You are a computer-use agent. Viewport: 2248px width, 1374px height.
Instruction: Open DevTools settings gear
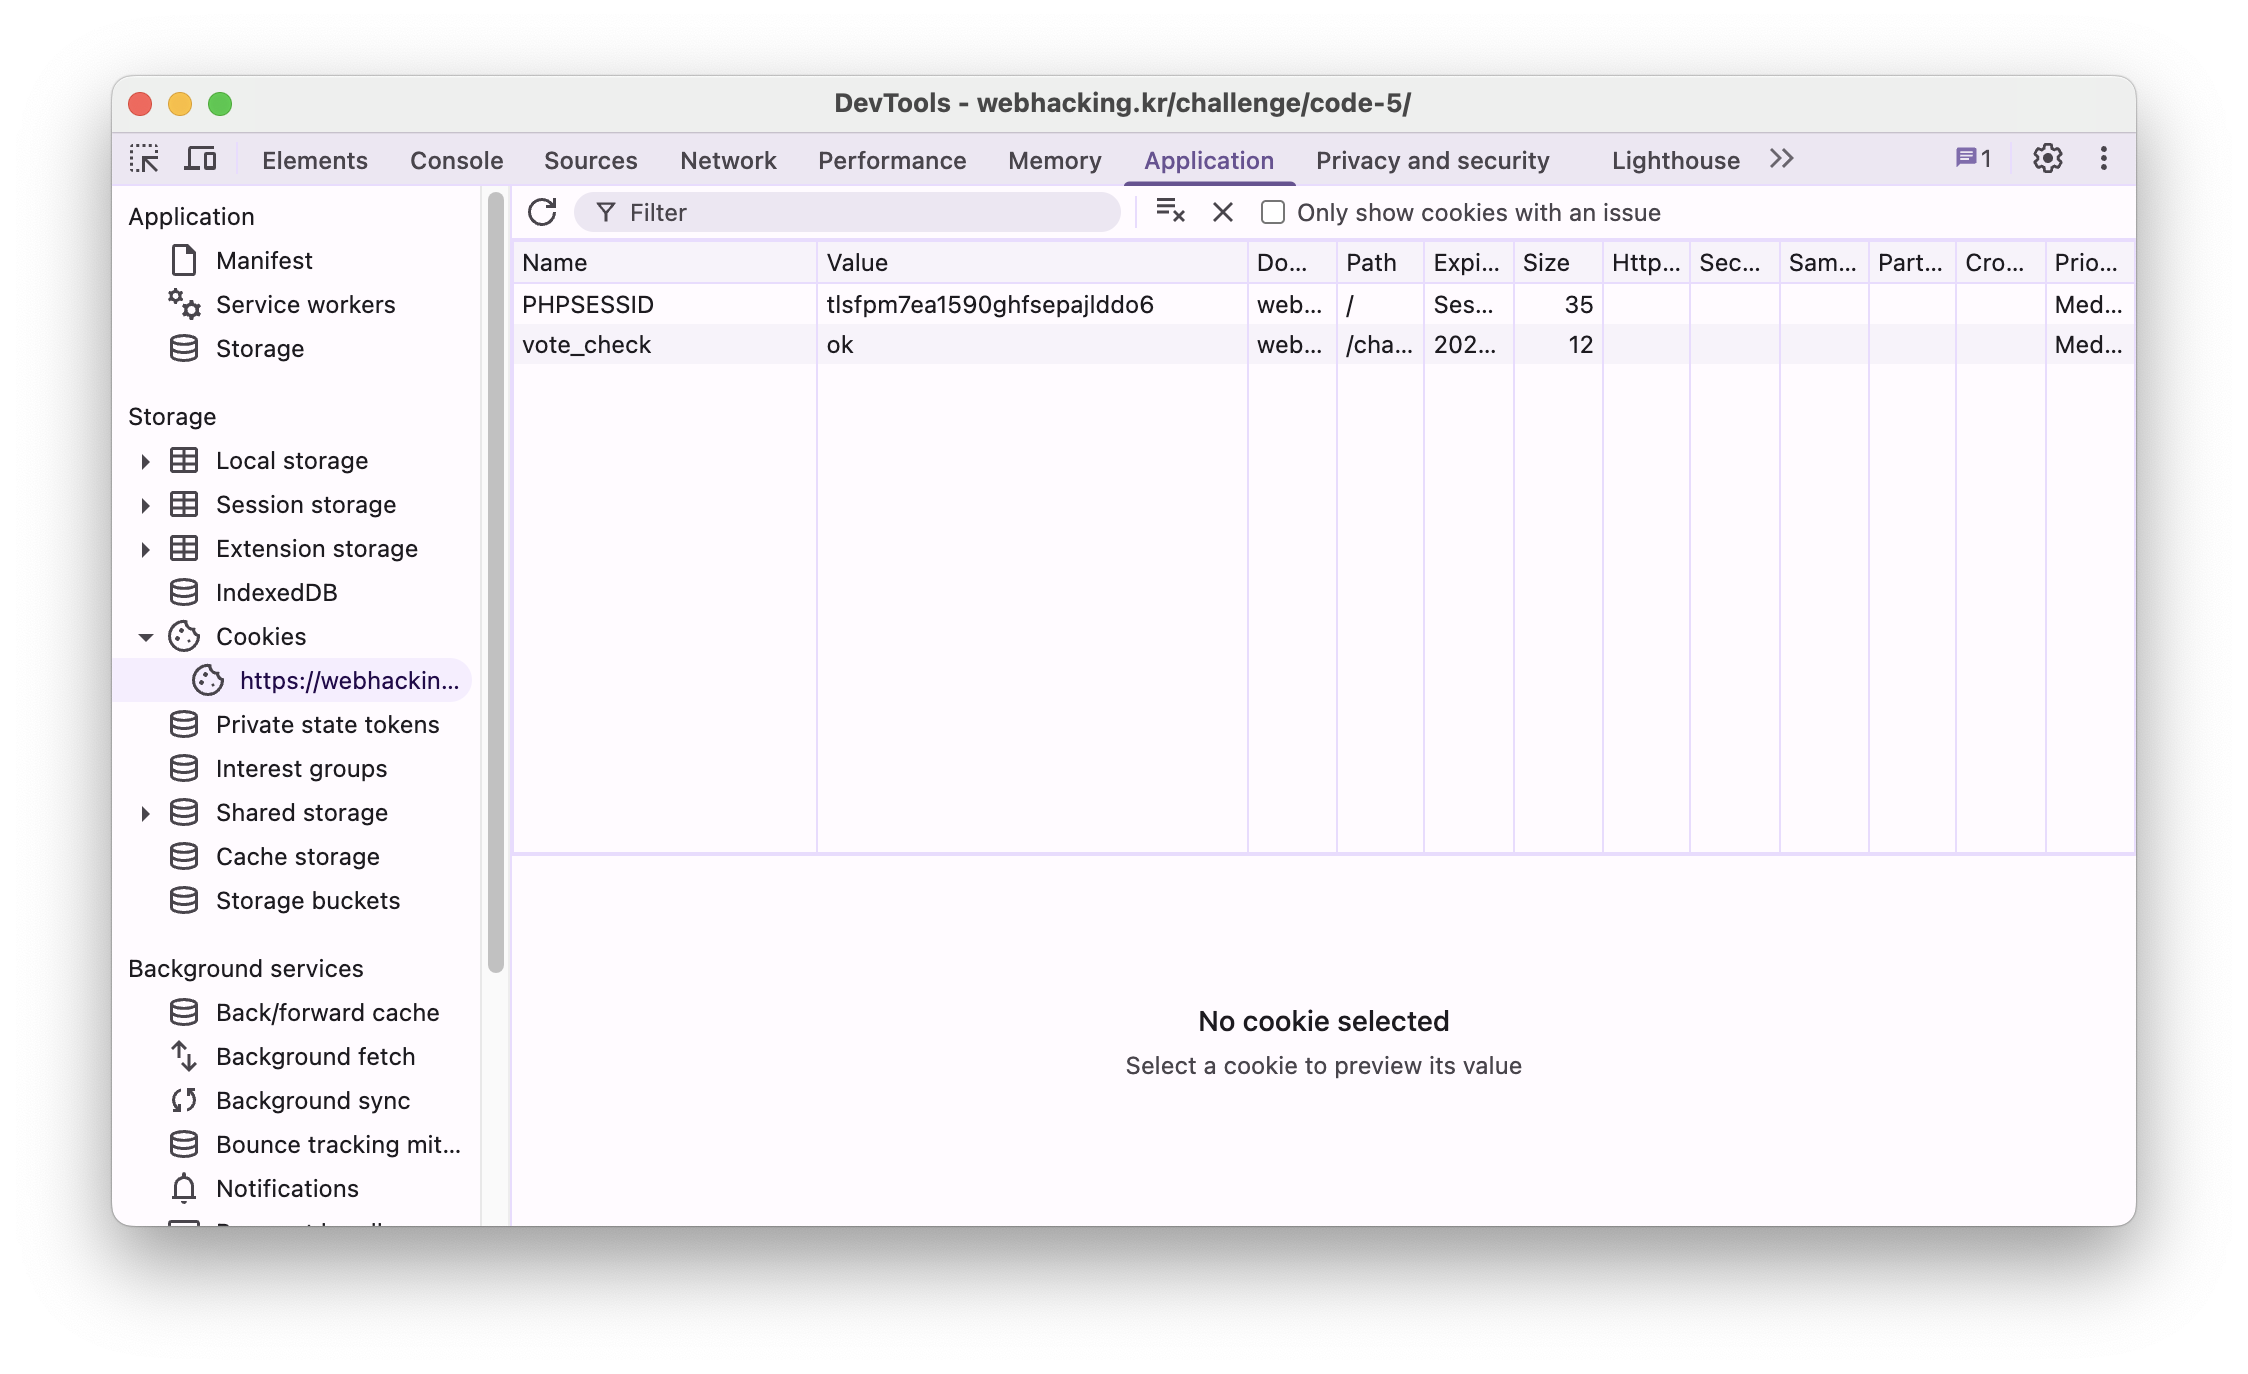click(x=2047, y=159)
